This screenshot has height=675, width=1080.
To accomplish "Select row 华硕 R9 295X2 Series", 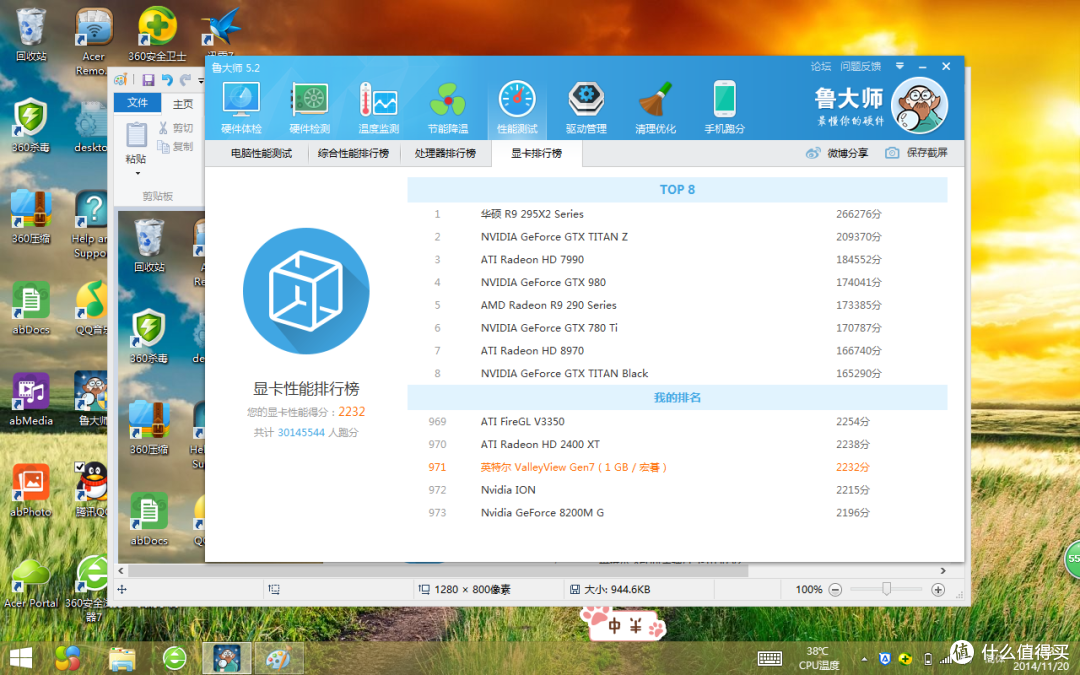I will point(677,214).
